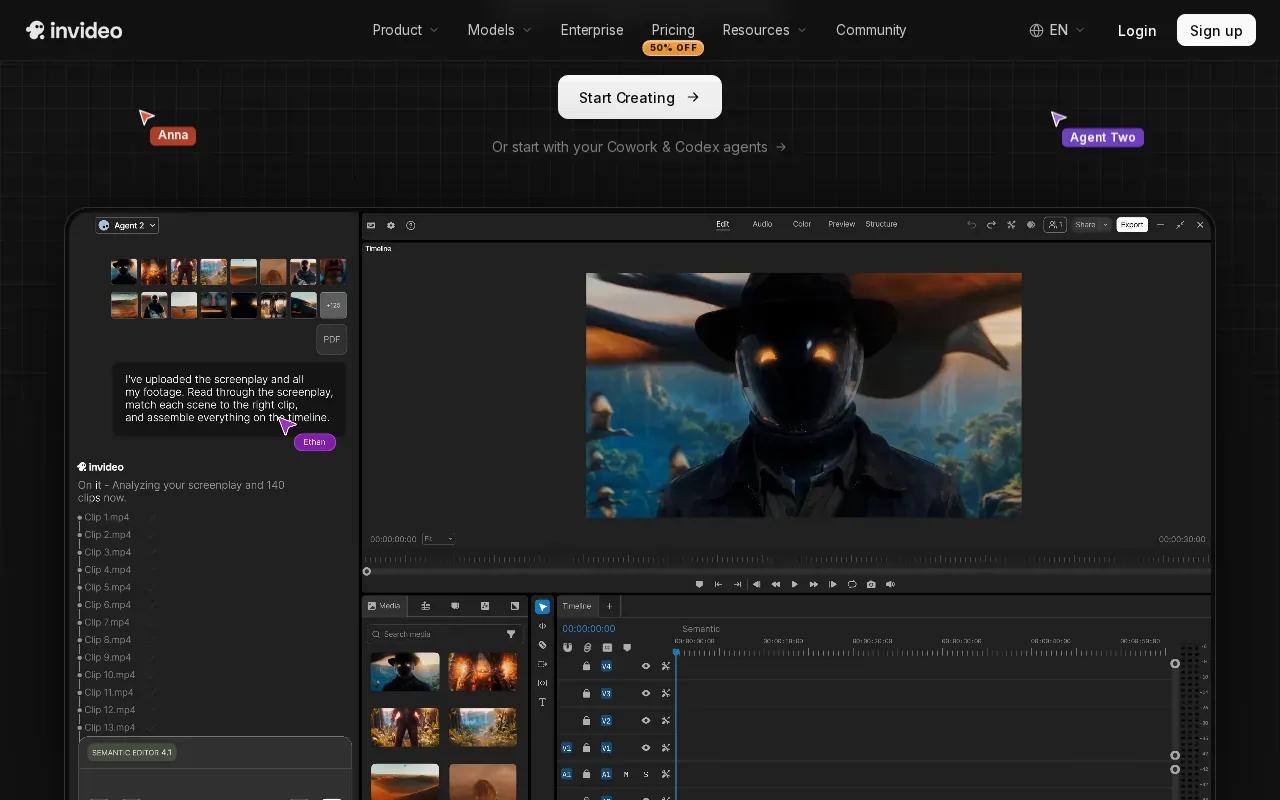
Task: Toggle visibility eye of track V3
Action: 646,693
